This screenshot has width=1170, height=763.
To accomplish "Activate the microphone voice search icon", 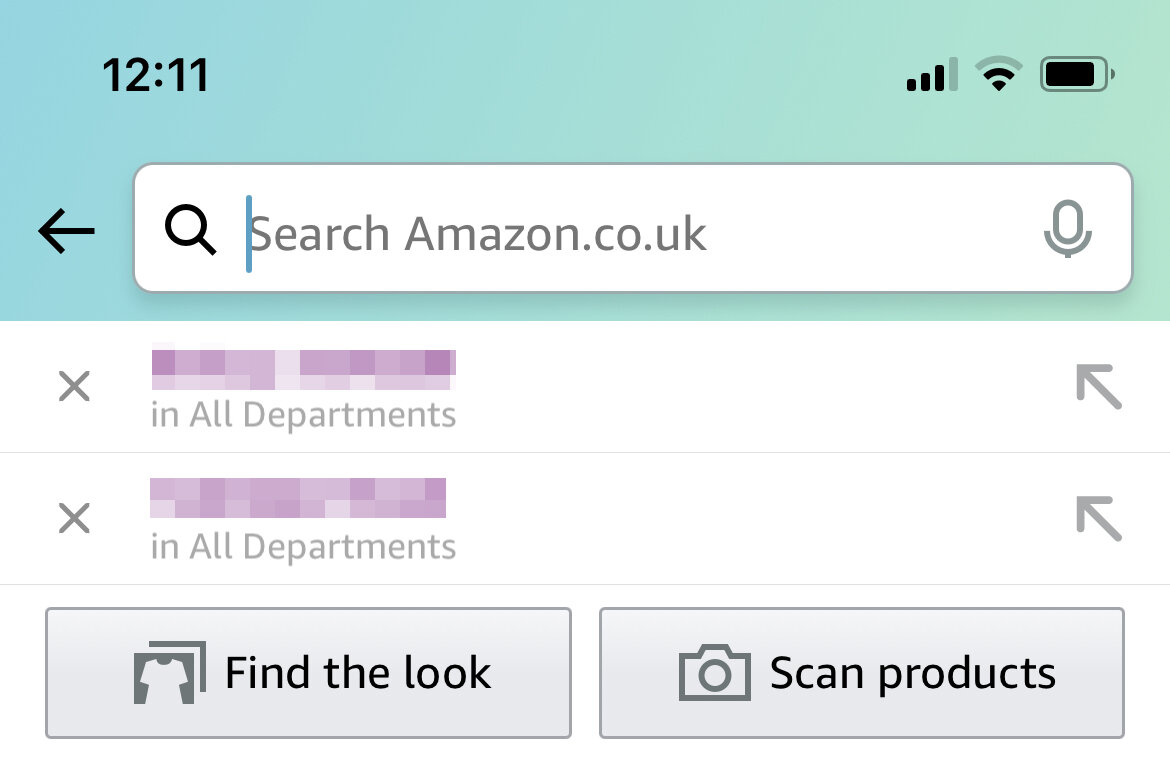I will tap(1067, 228).
